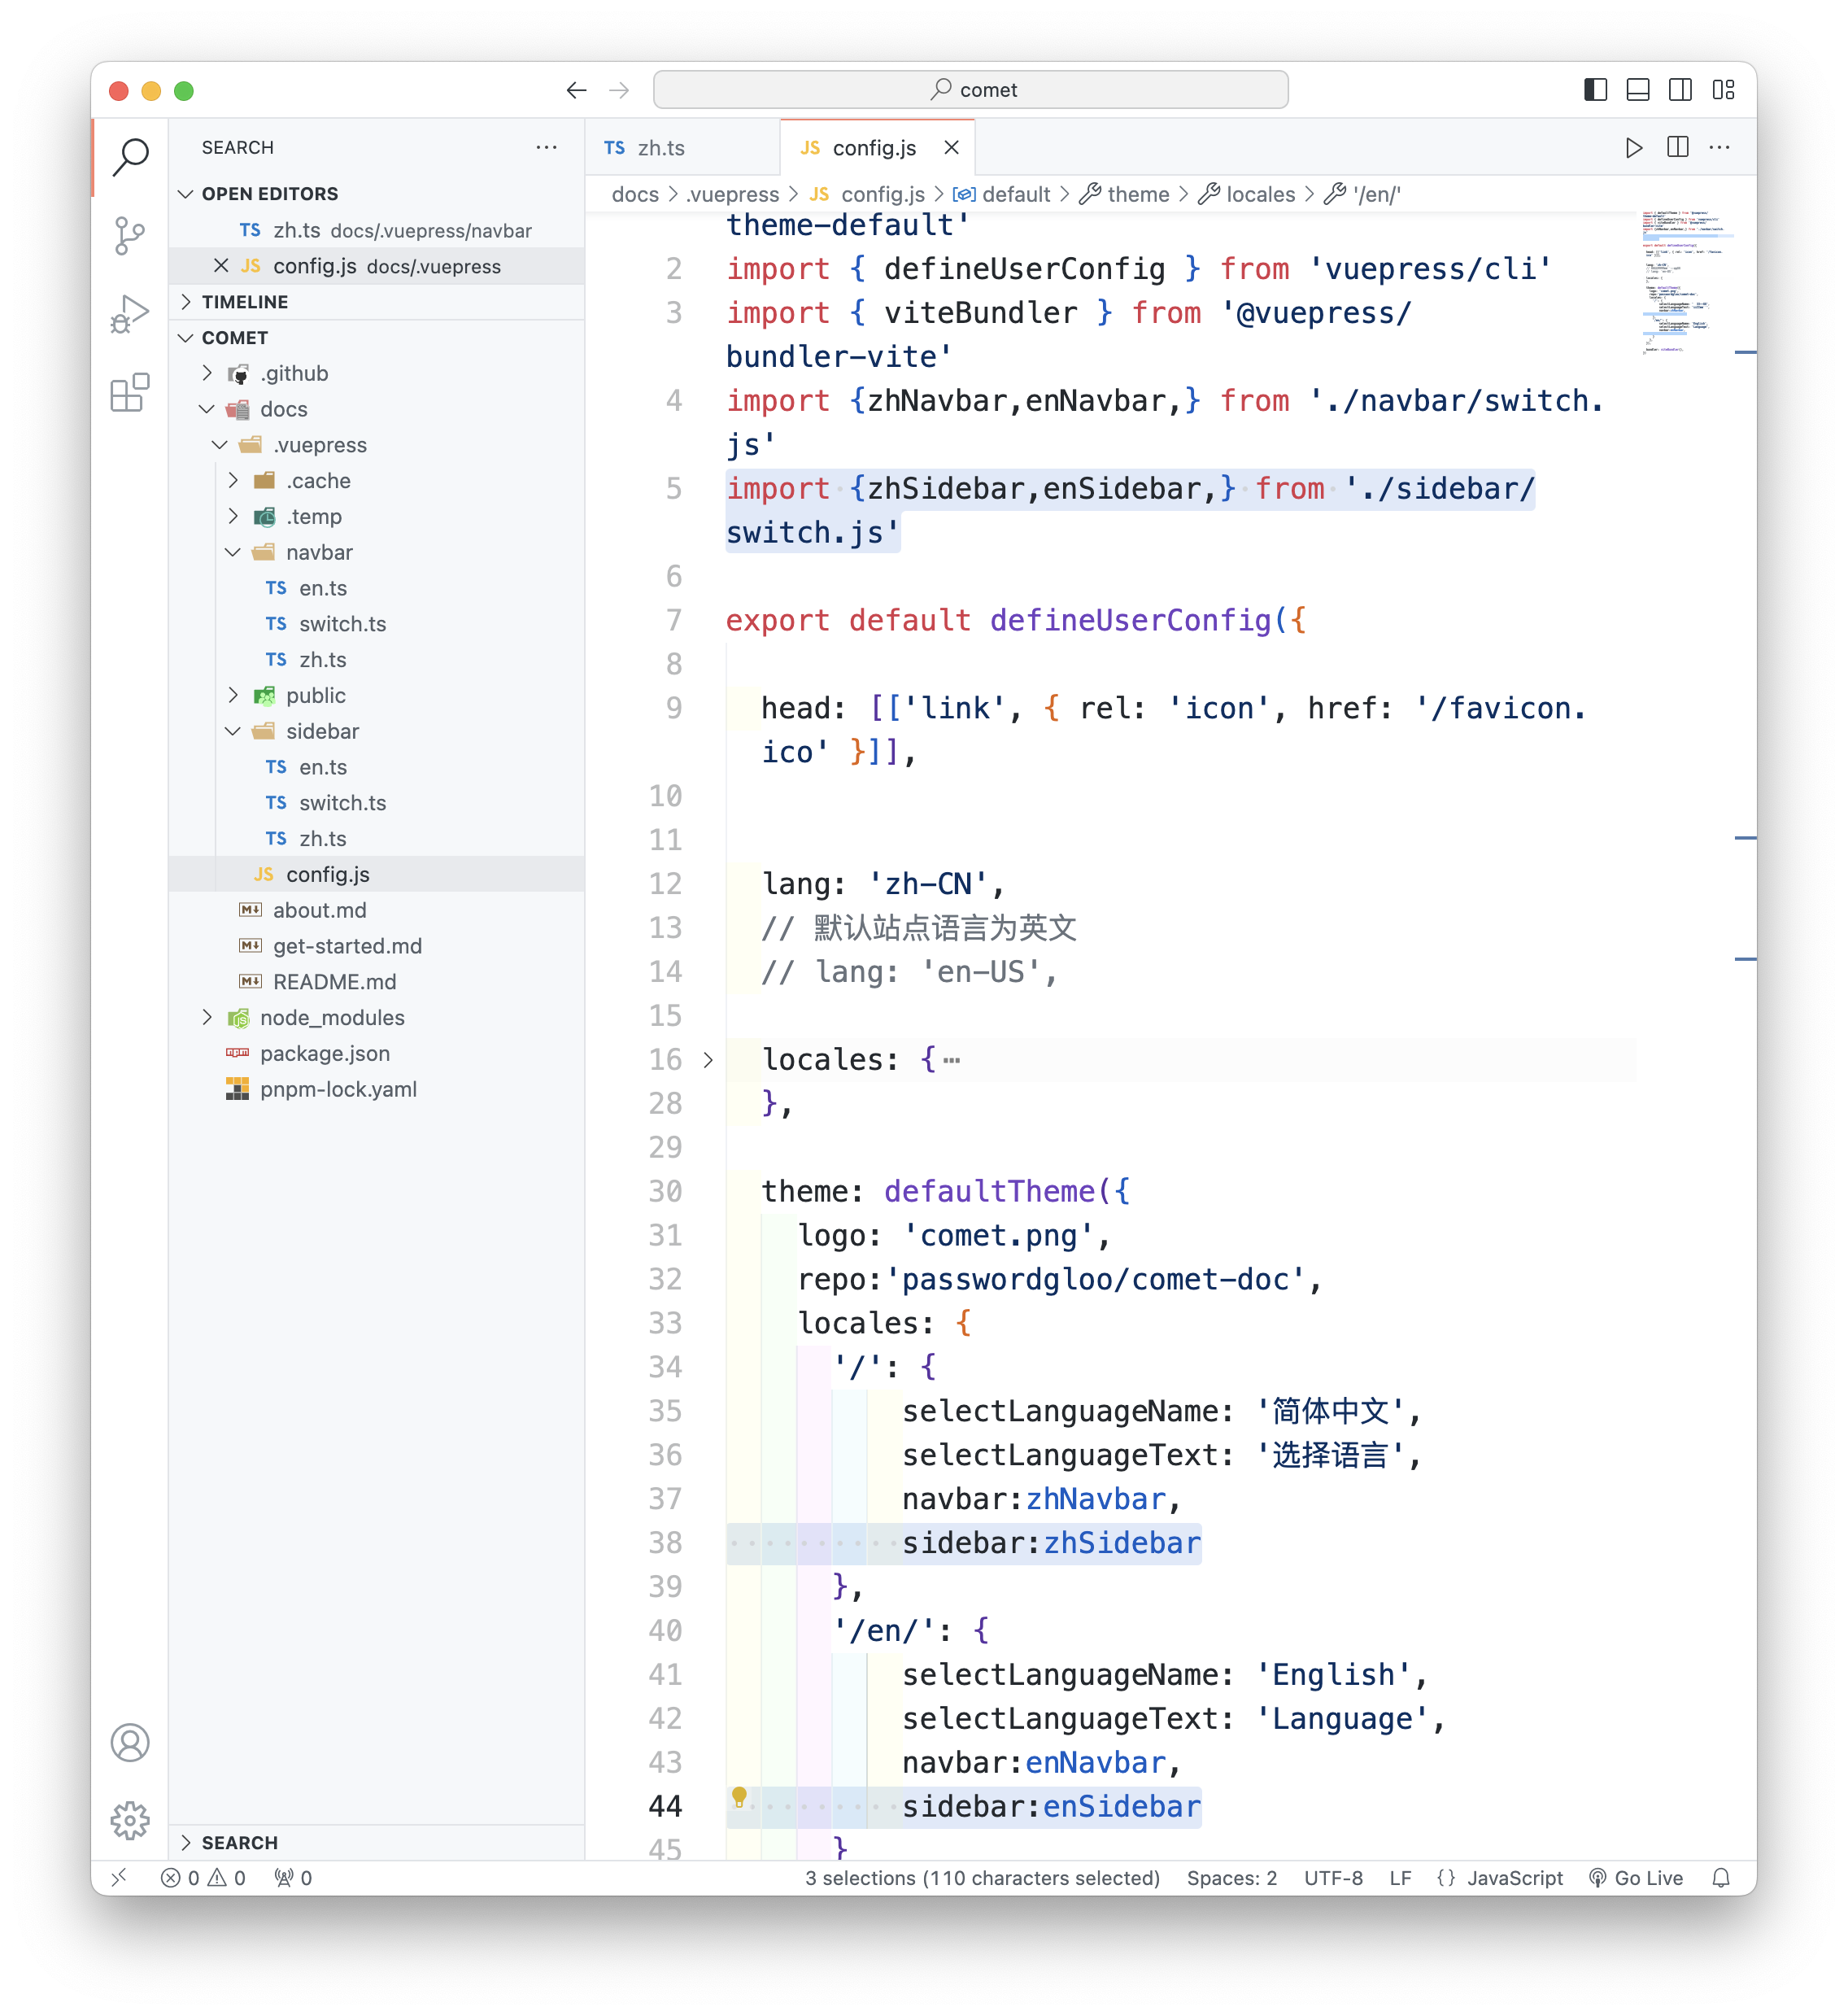Close the config.js tab
This screenshot has width=1848, height=2016.
[x=952, y=148]
